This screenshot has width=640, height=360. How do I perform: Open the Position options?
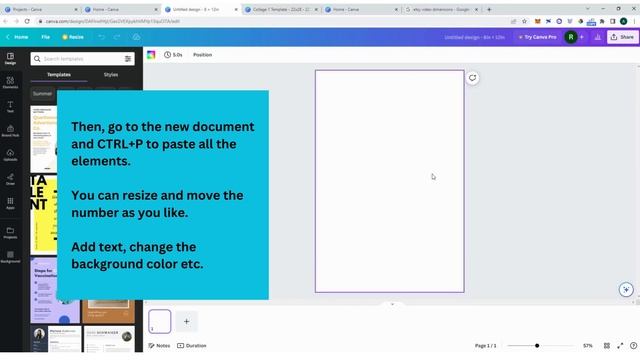click(x=202, y=55)
